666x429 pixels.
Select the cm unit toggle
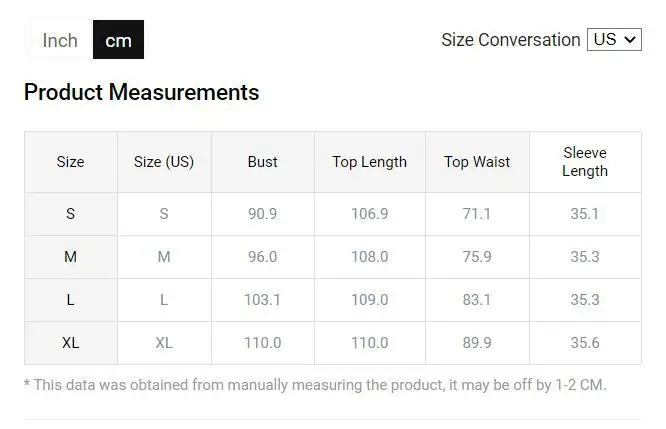click(118, 40)
